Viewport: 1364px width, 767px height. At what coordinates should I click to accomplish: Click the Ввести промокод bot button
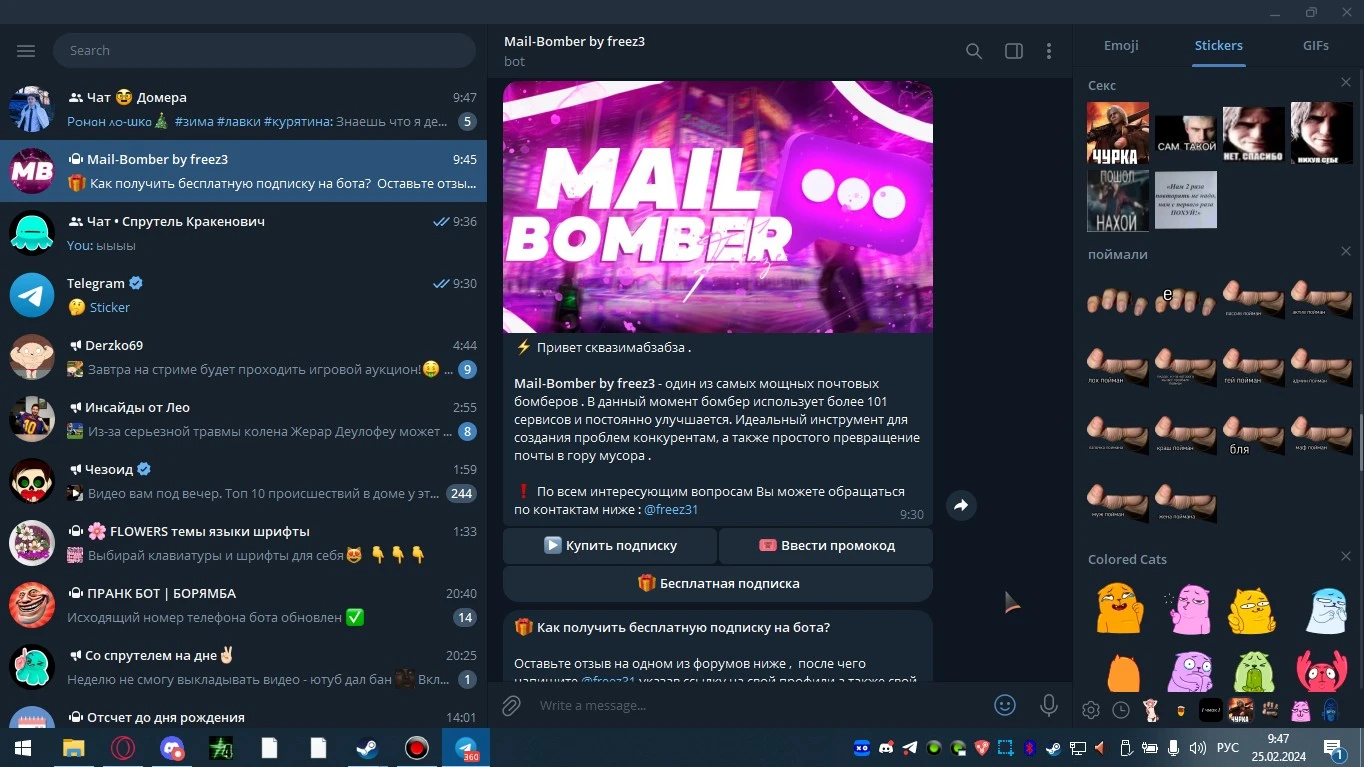coord(826,546)
